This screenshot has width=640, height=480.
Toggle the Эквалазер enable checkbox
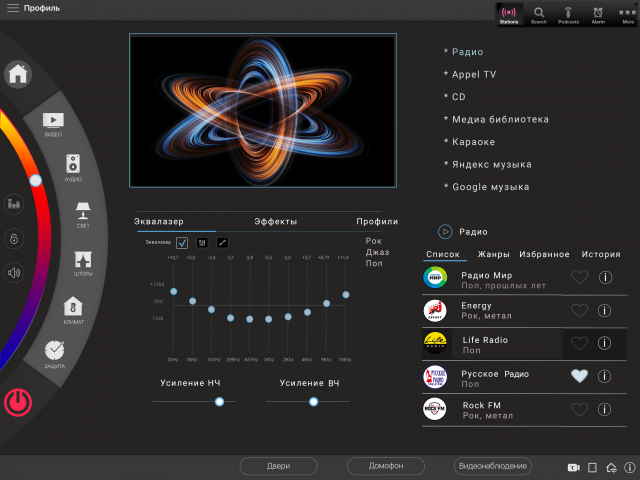click(182, 243)
